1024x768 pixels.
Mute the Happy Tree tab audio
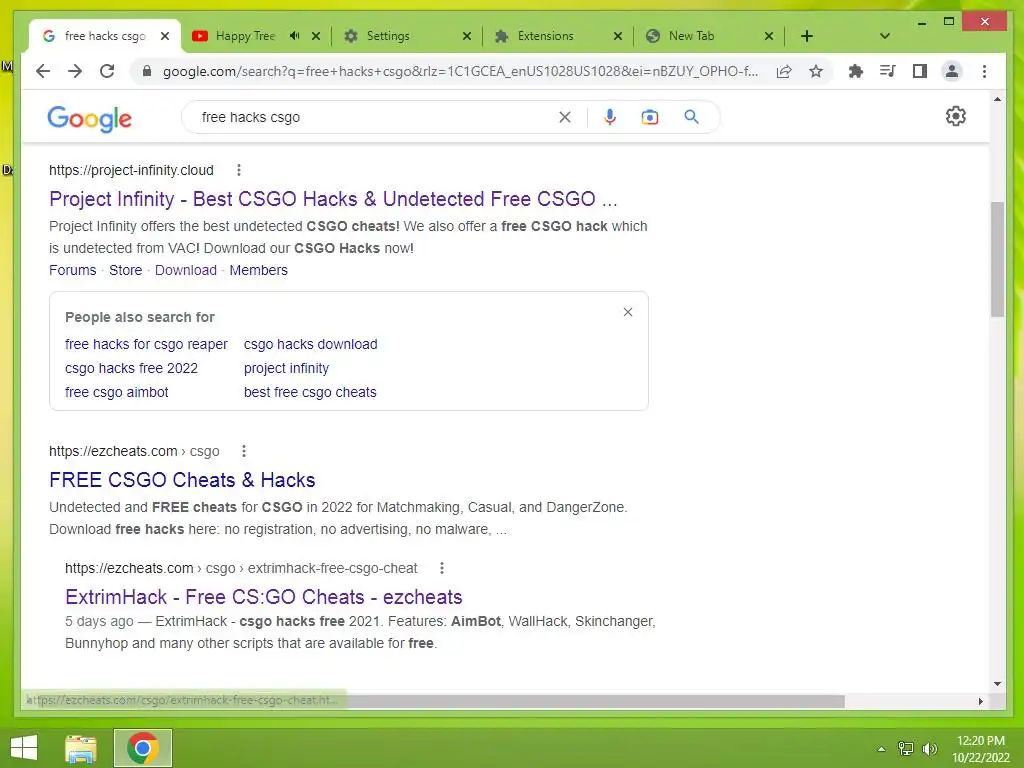point(295,36)
